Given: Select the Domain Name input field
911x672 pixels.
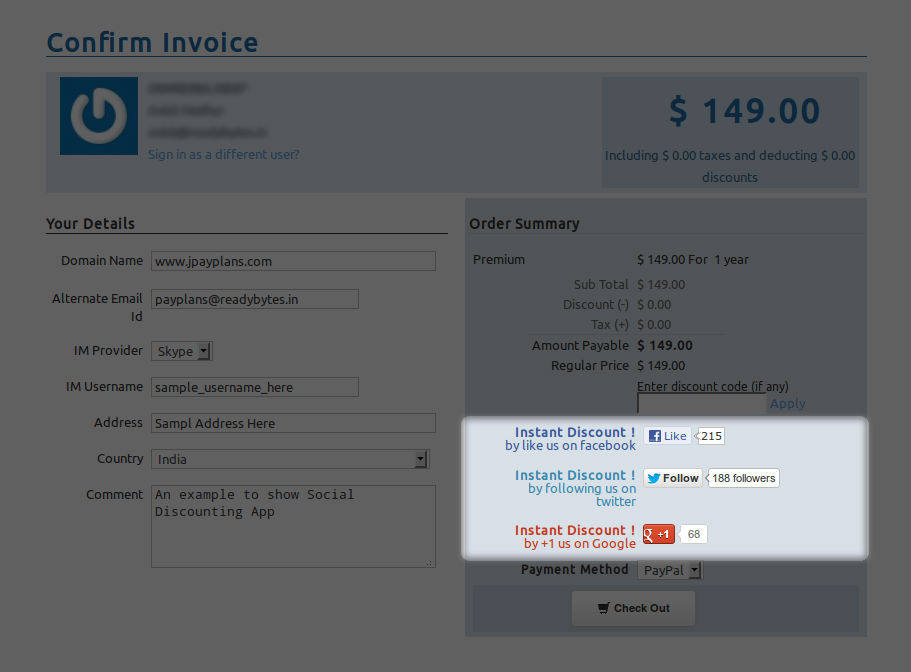Looking at the screenshot, I should [x=293, y=261].
